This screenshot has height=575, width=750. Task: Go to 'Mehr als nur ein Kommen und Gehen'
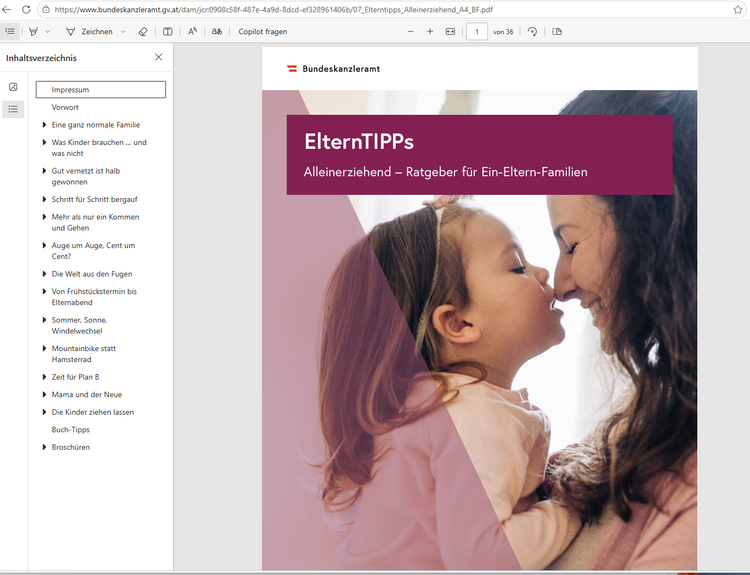(x=95, y=222)
